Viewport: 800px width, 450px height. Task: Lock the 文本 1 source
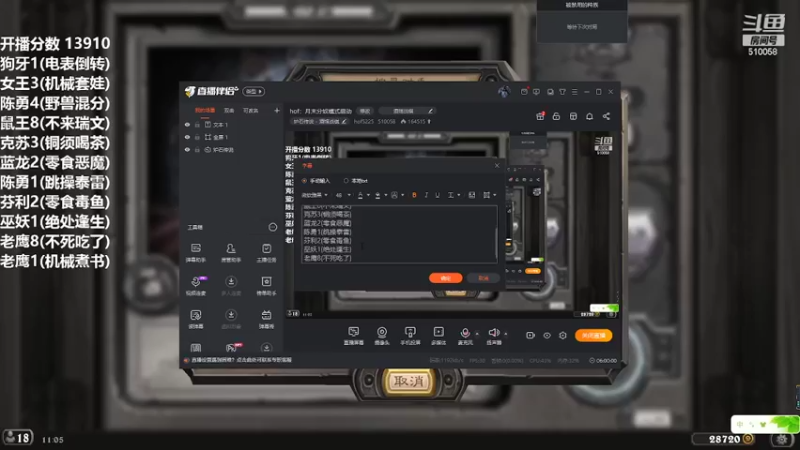197,124
